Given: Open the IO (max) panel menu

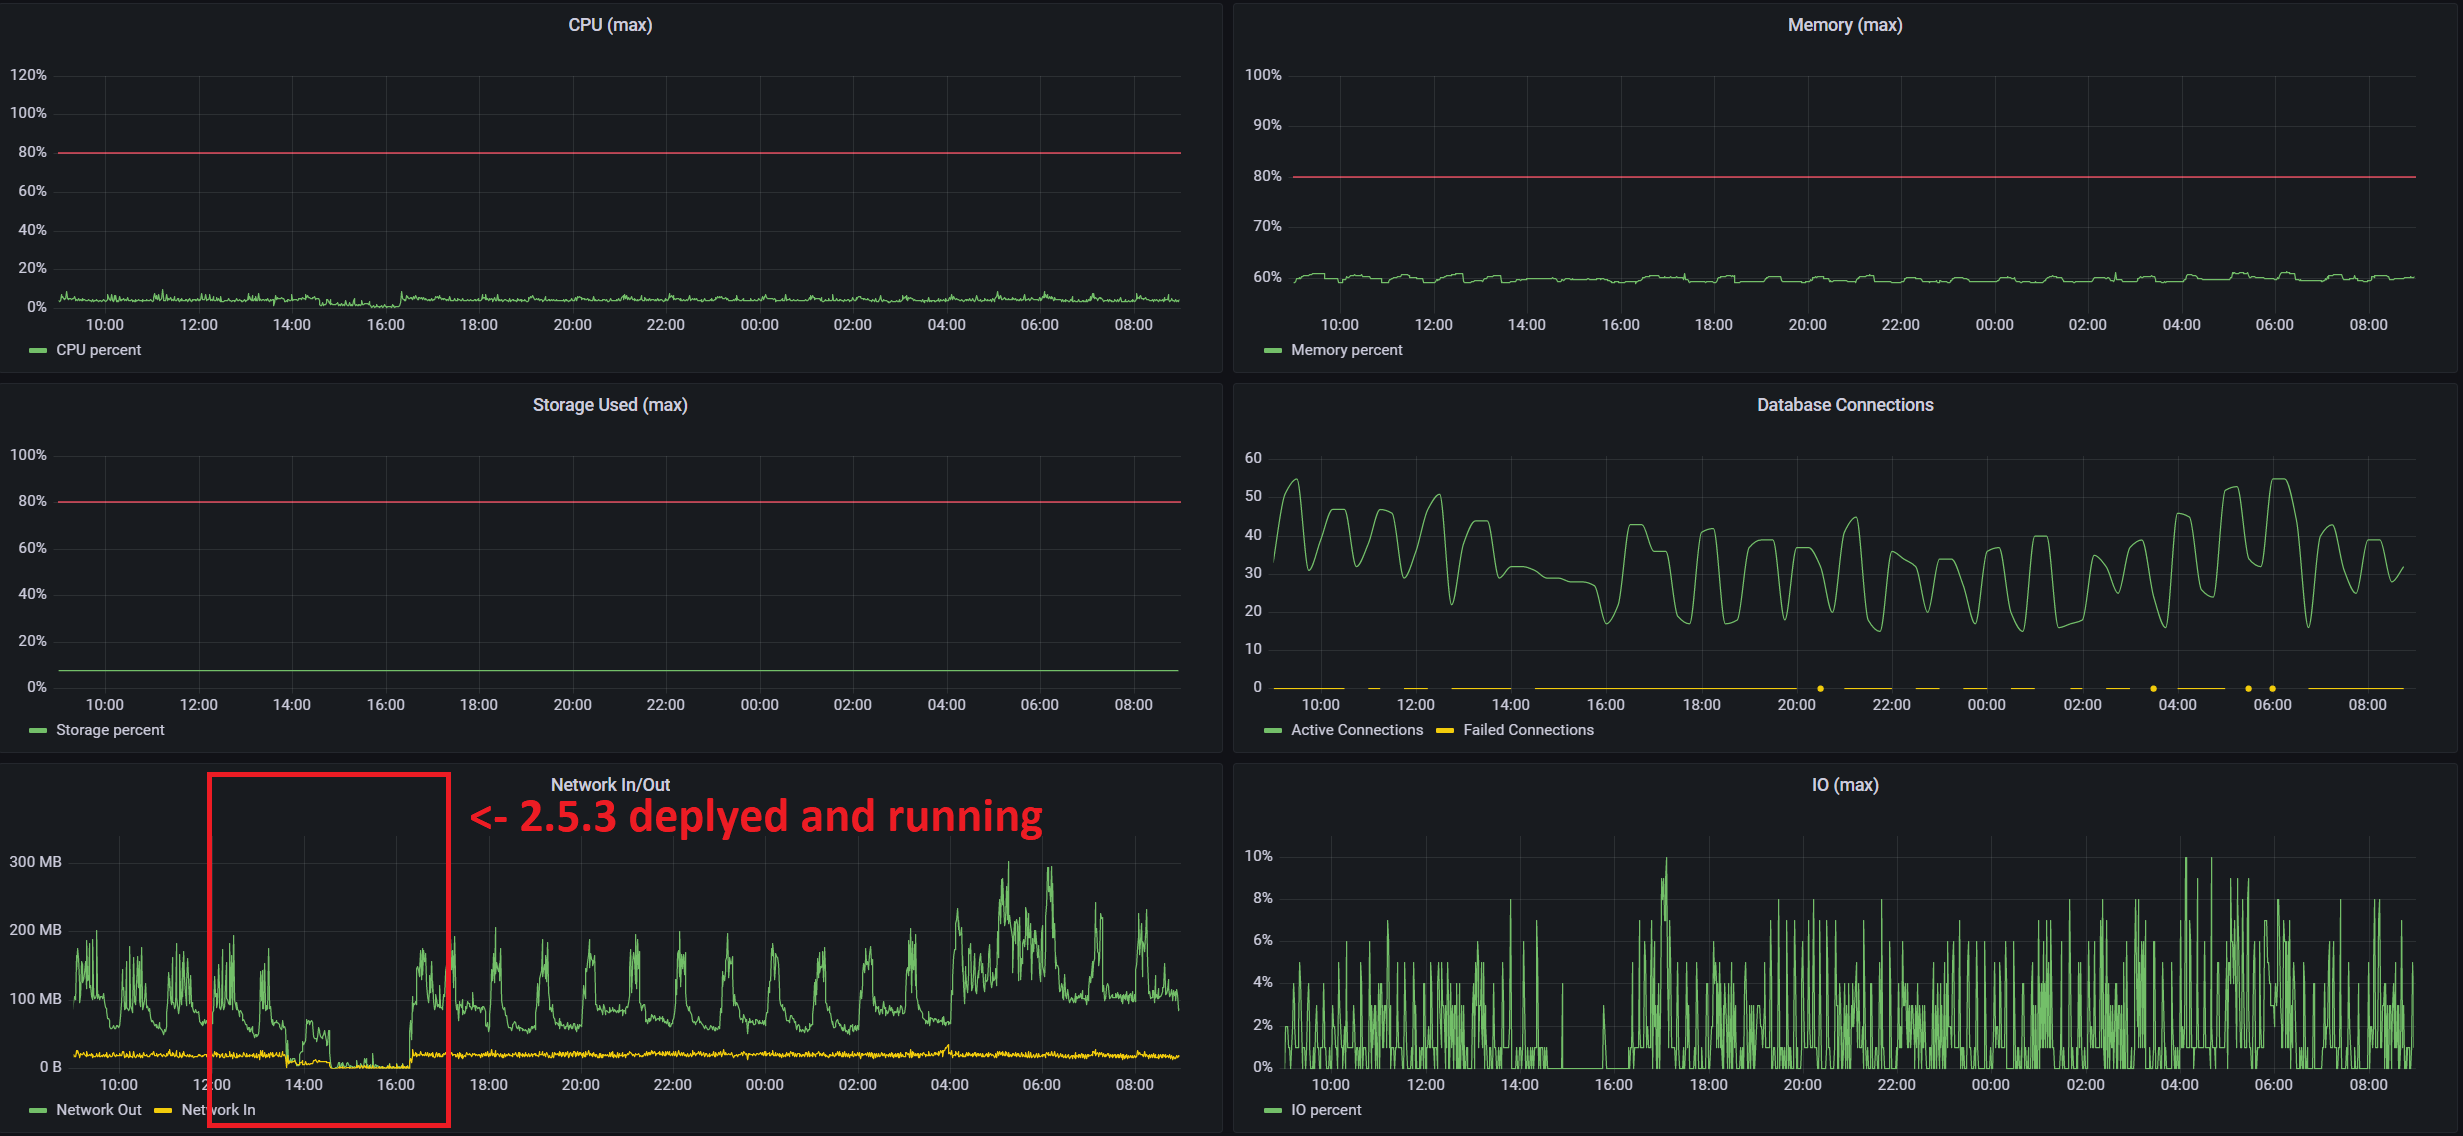Looking at the screenshot, I should [1845, 784].
